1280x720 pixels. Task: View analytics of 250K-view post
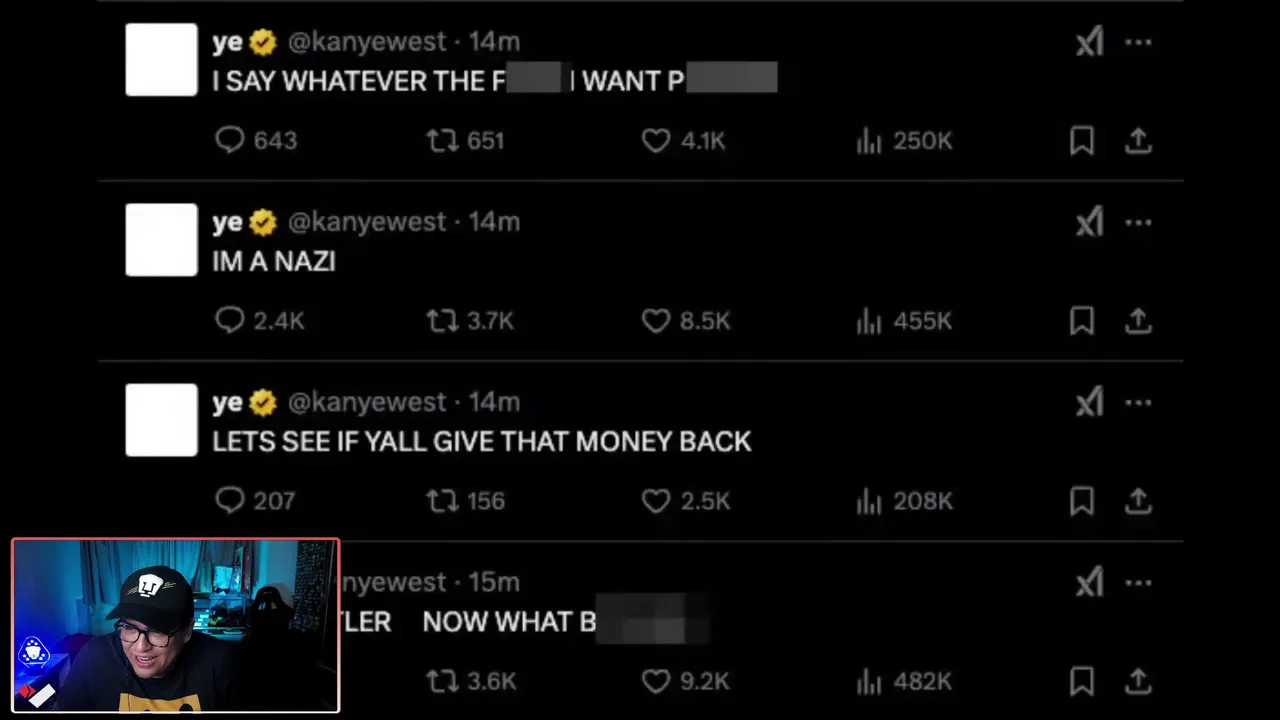point(869,141)
